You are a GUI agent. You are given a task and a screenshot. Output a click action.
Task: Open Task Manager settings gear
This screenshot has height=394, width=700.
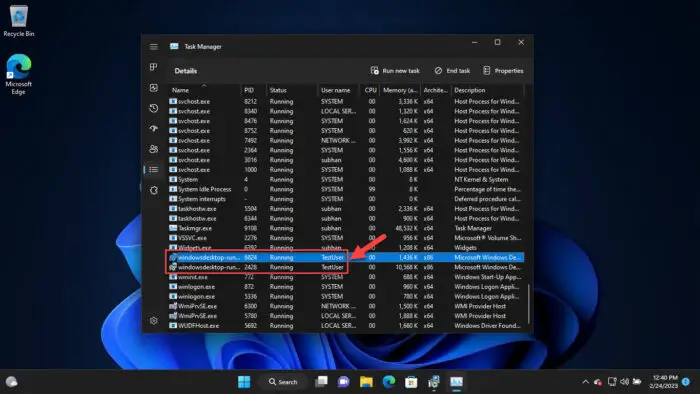(x=154, y=320)
